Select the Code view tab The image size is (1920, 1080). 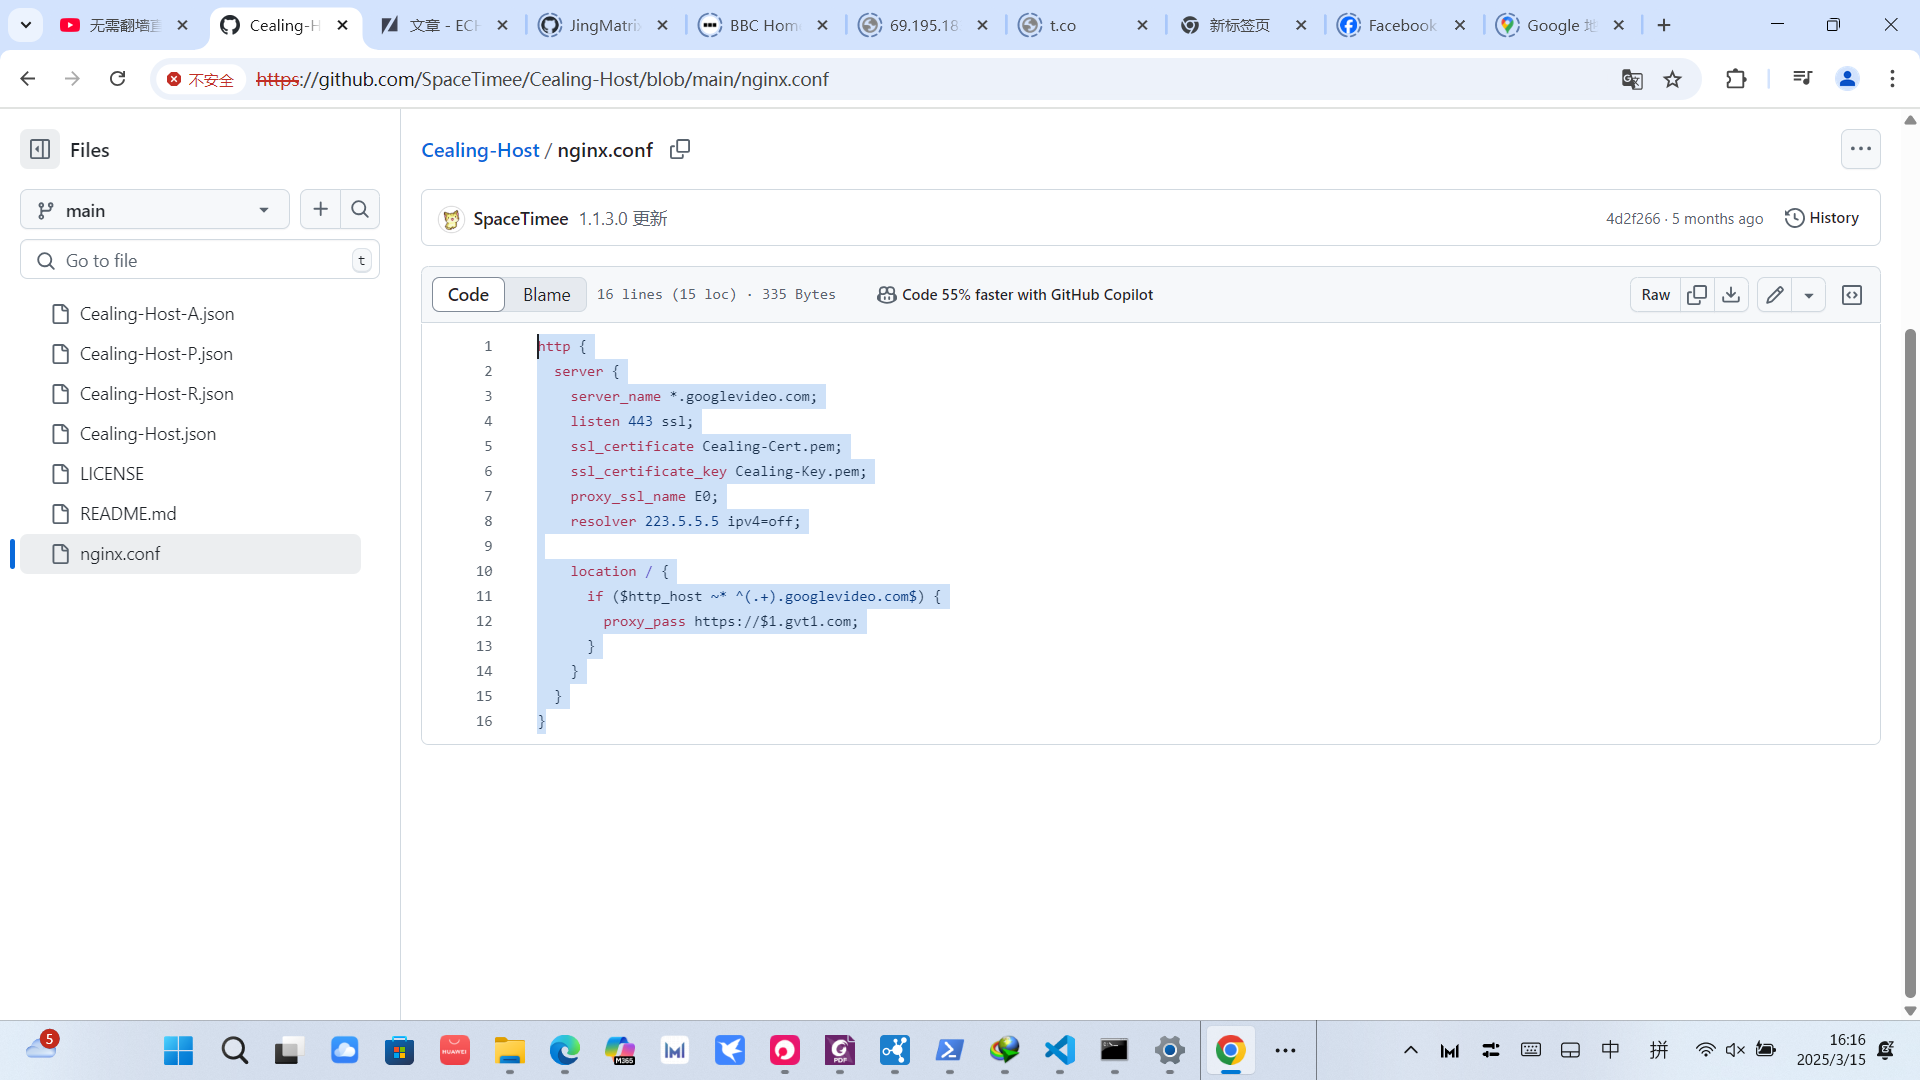tap(468, 294)
